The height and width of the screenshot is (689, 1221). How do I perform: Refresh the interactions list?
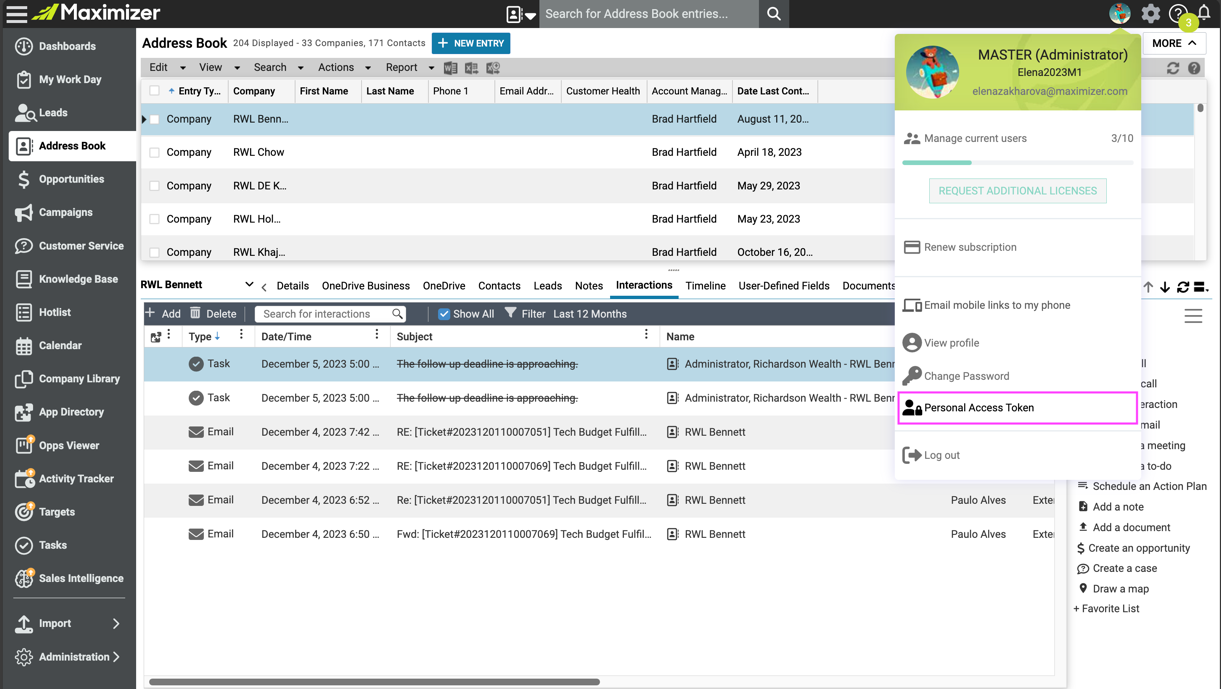pyautogui.click(x=1182, y=287)
